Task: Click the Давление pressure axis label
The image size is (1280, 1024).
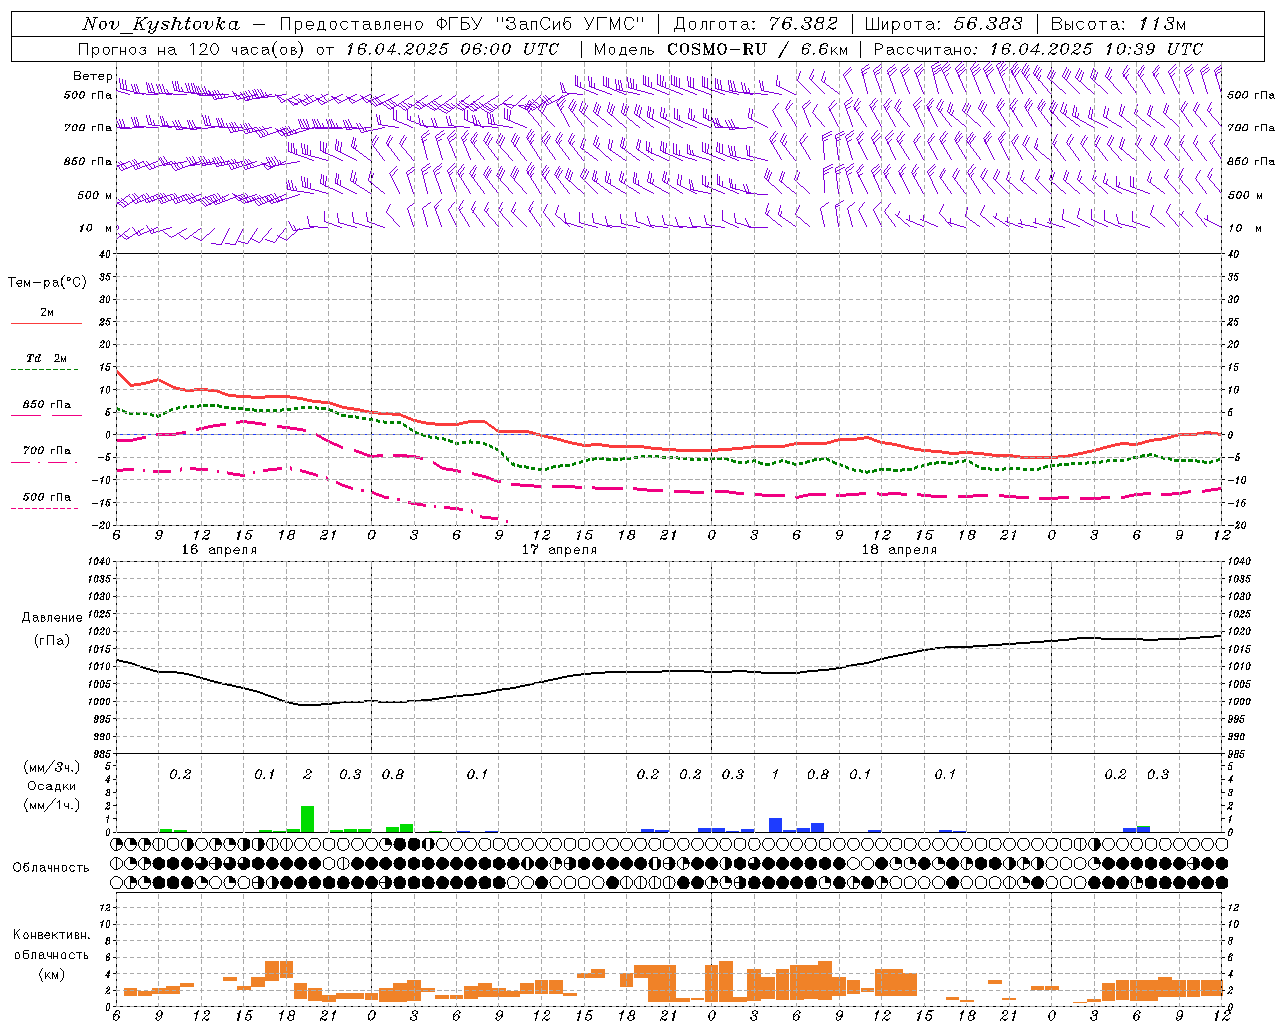Action: click(52, 618)
